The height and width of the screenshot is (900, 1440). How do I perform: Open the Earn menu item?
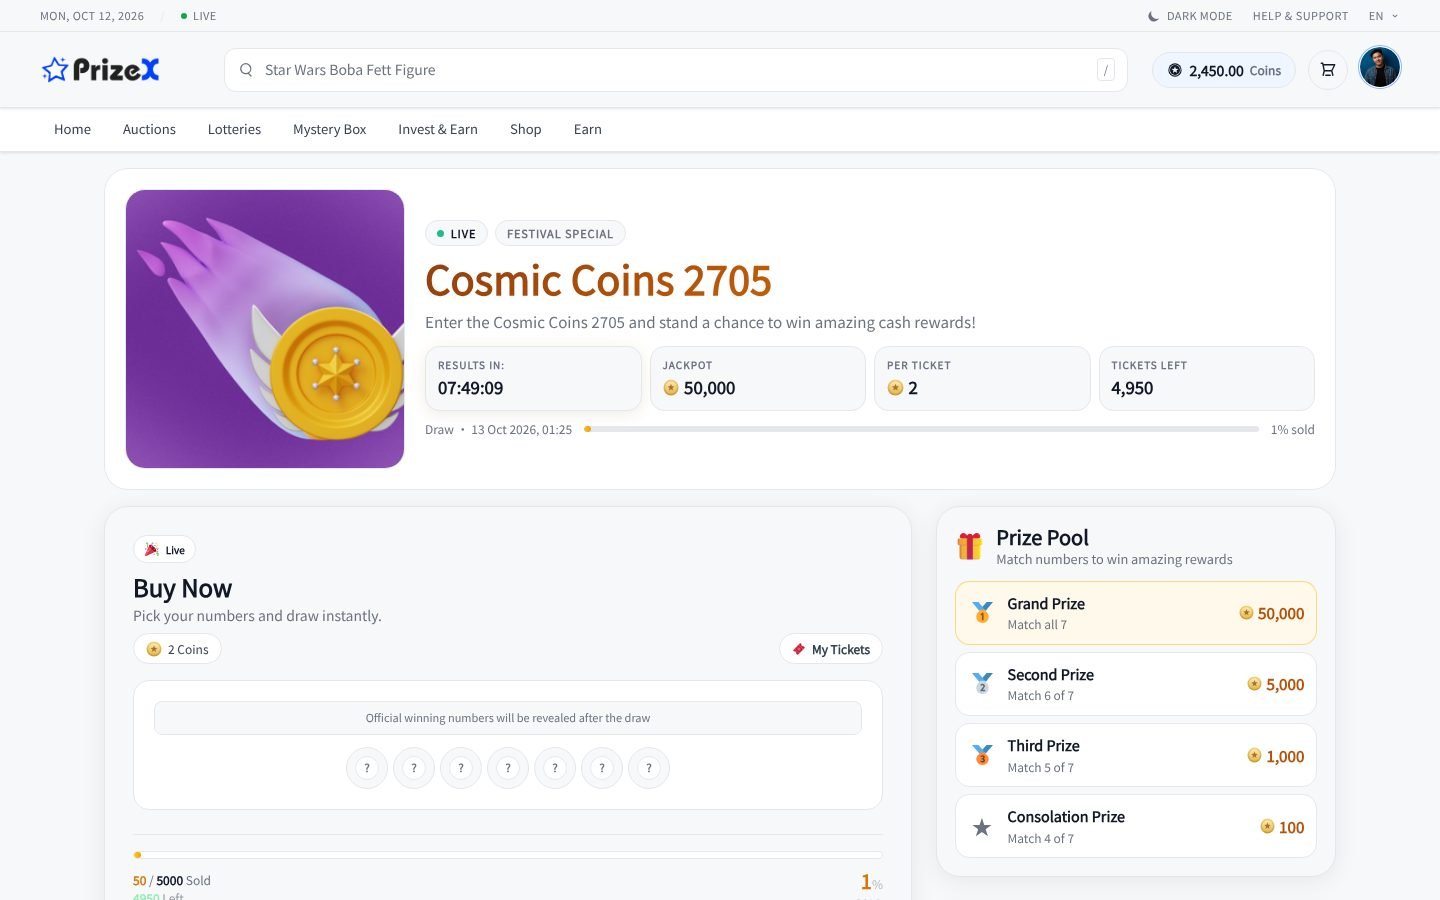(587, 129)
